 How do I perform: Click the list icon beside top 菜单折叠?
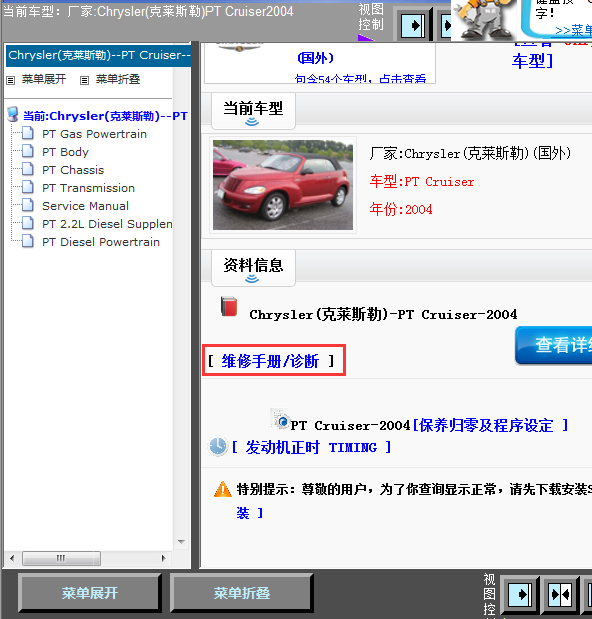coord(84,81)
